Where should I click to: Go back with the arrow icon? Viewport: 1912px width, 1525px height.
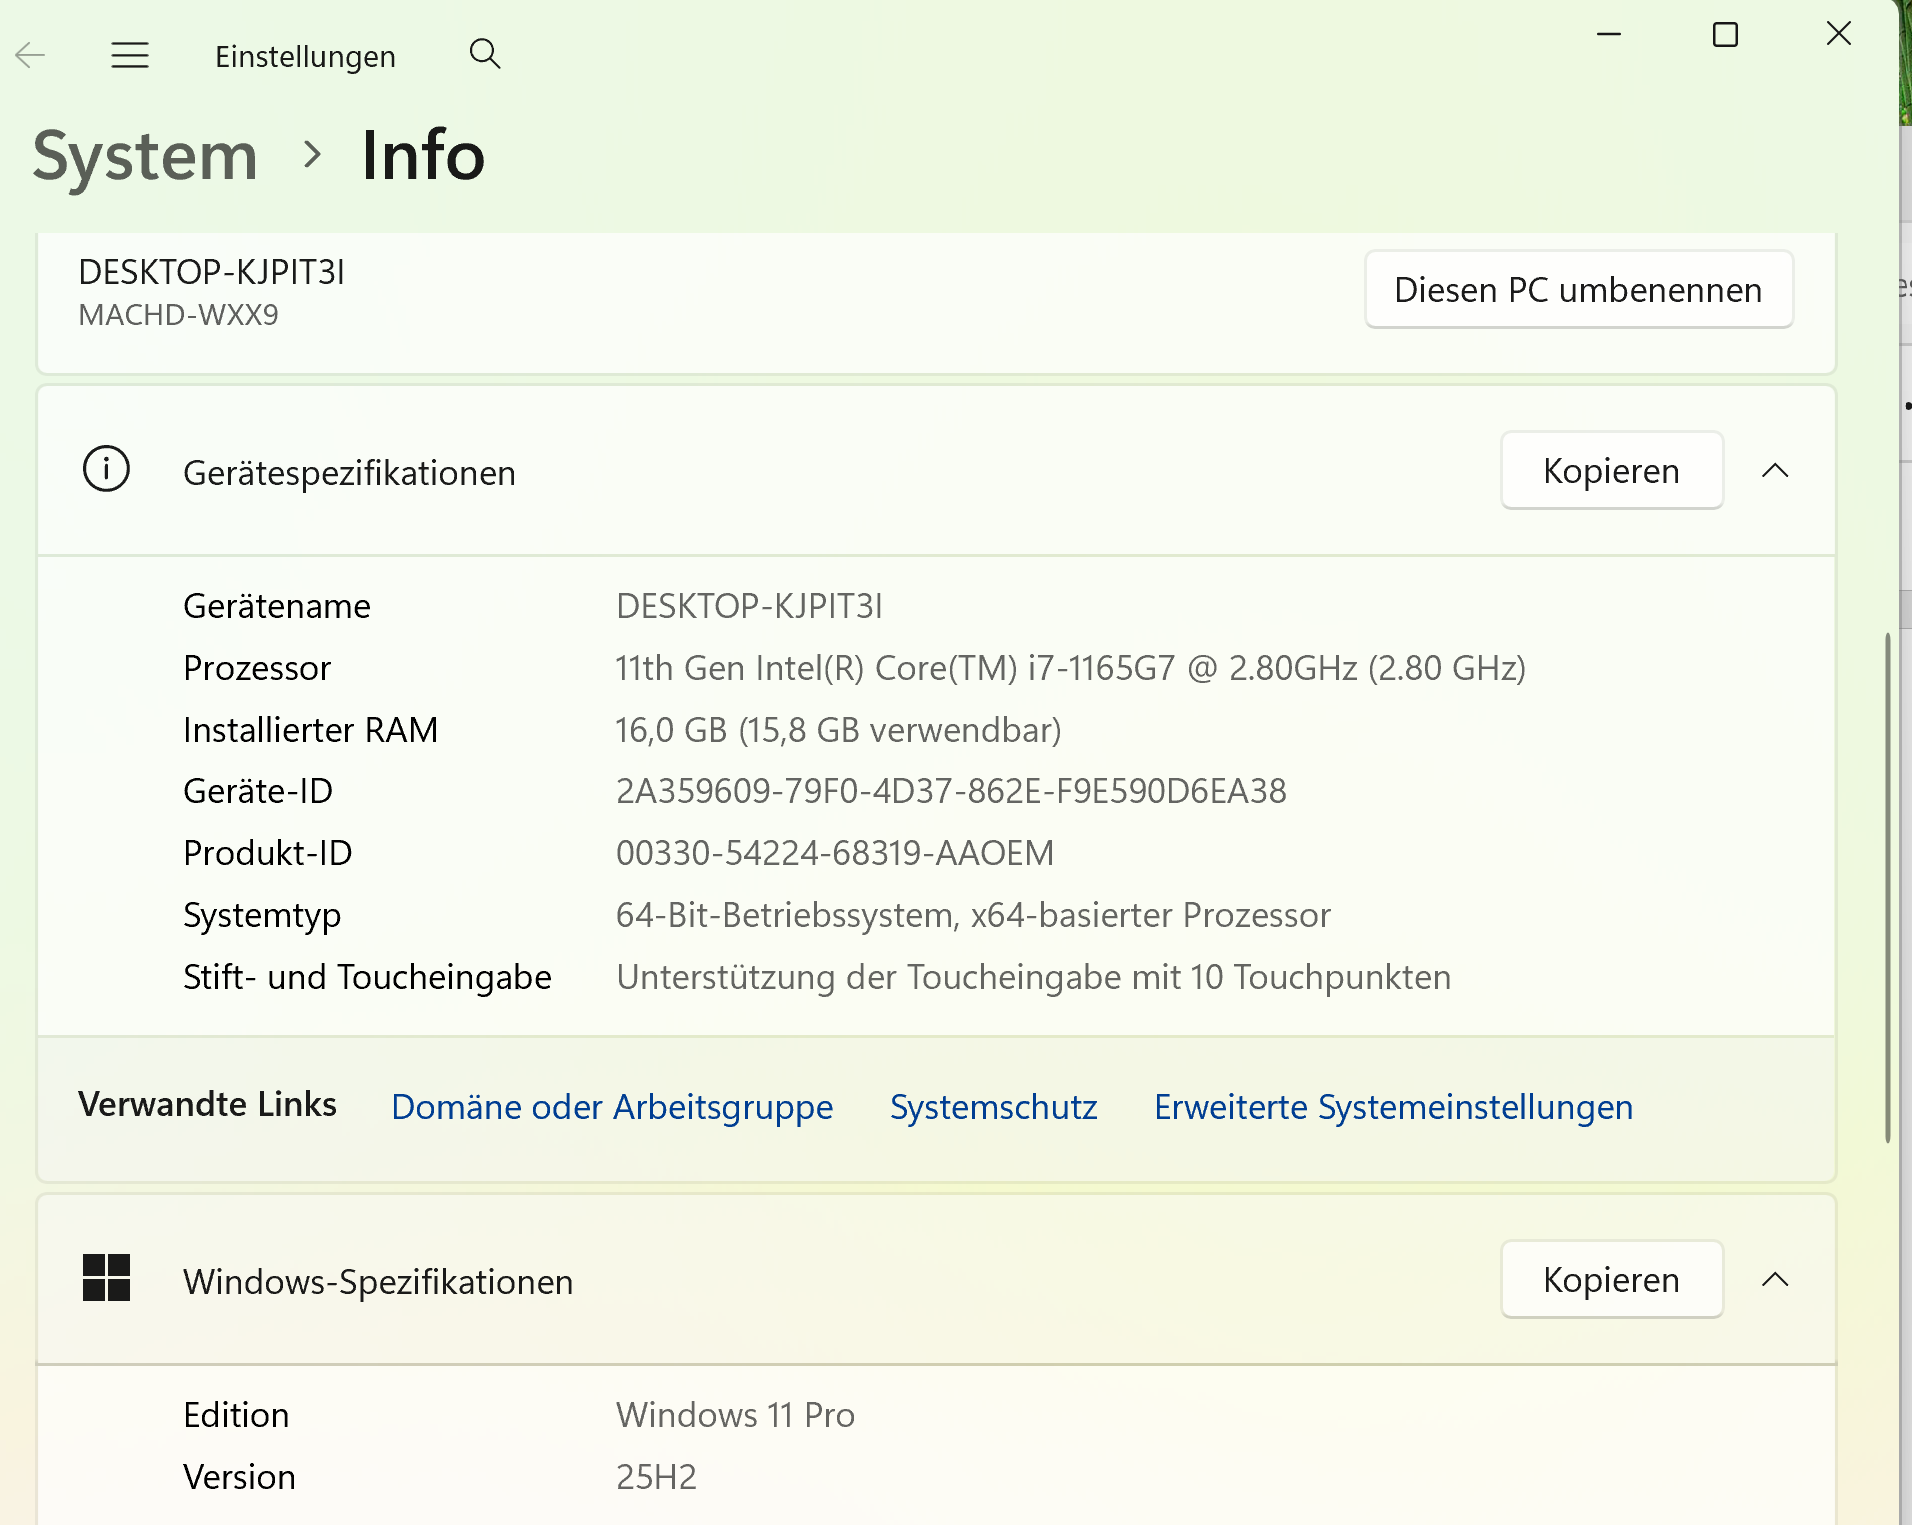31,55
